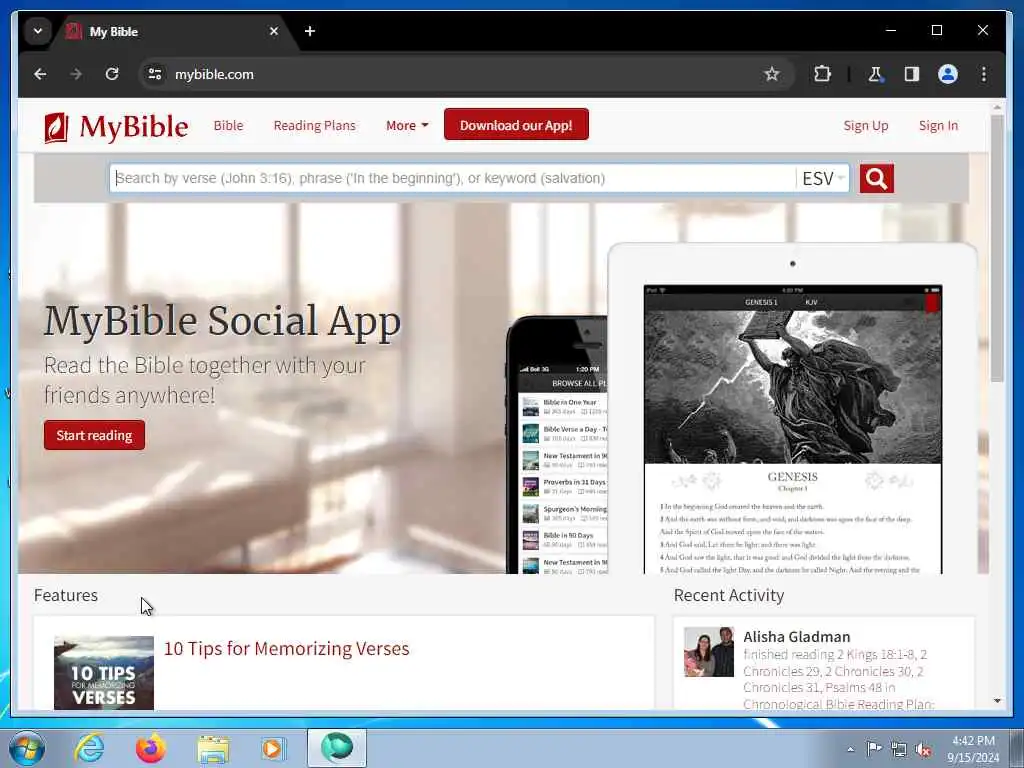Open a new browser tab
Image resolution: width=1024 pixels, height=768 pixels.
(x=310, y=31)
